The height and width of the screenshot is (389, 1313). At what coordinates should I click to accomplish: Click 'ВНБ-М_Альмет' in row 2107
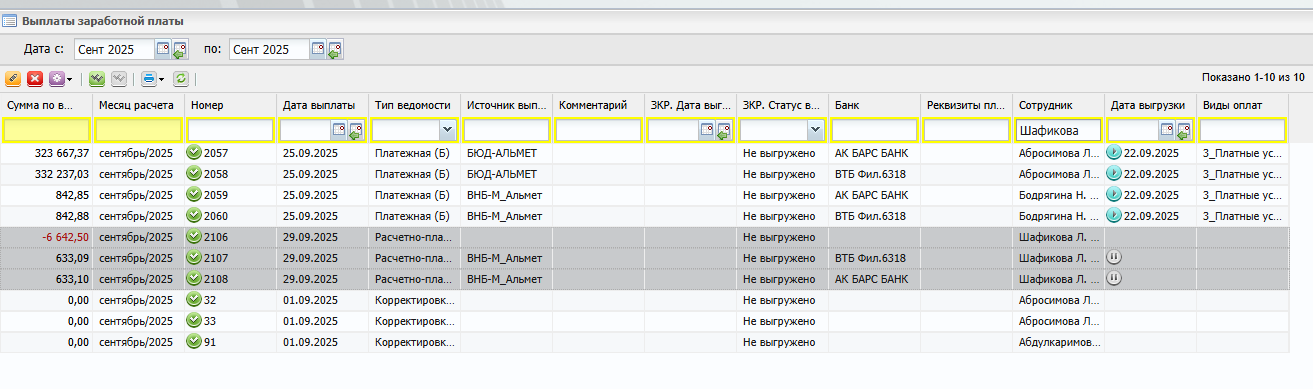coord(504,258)
